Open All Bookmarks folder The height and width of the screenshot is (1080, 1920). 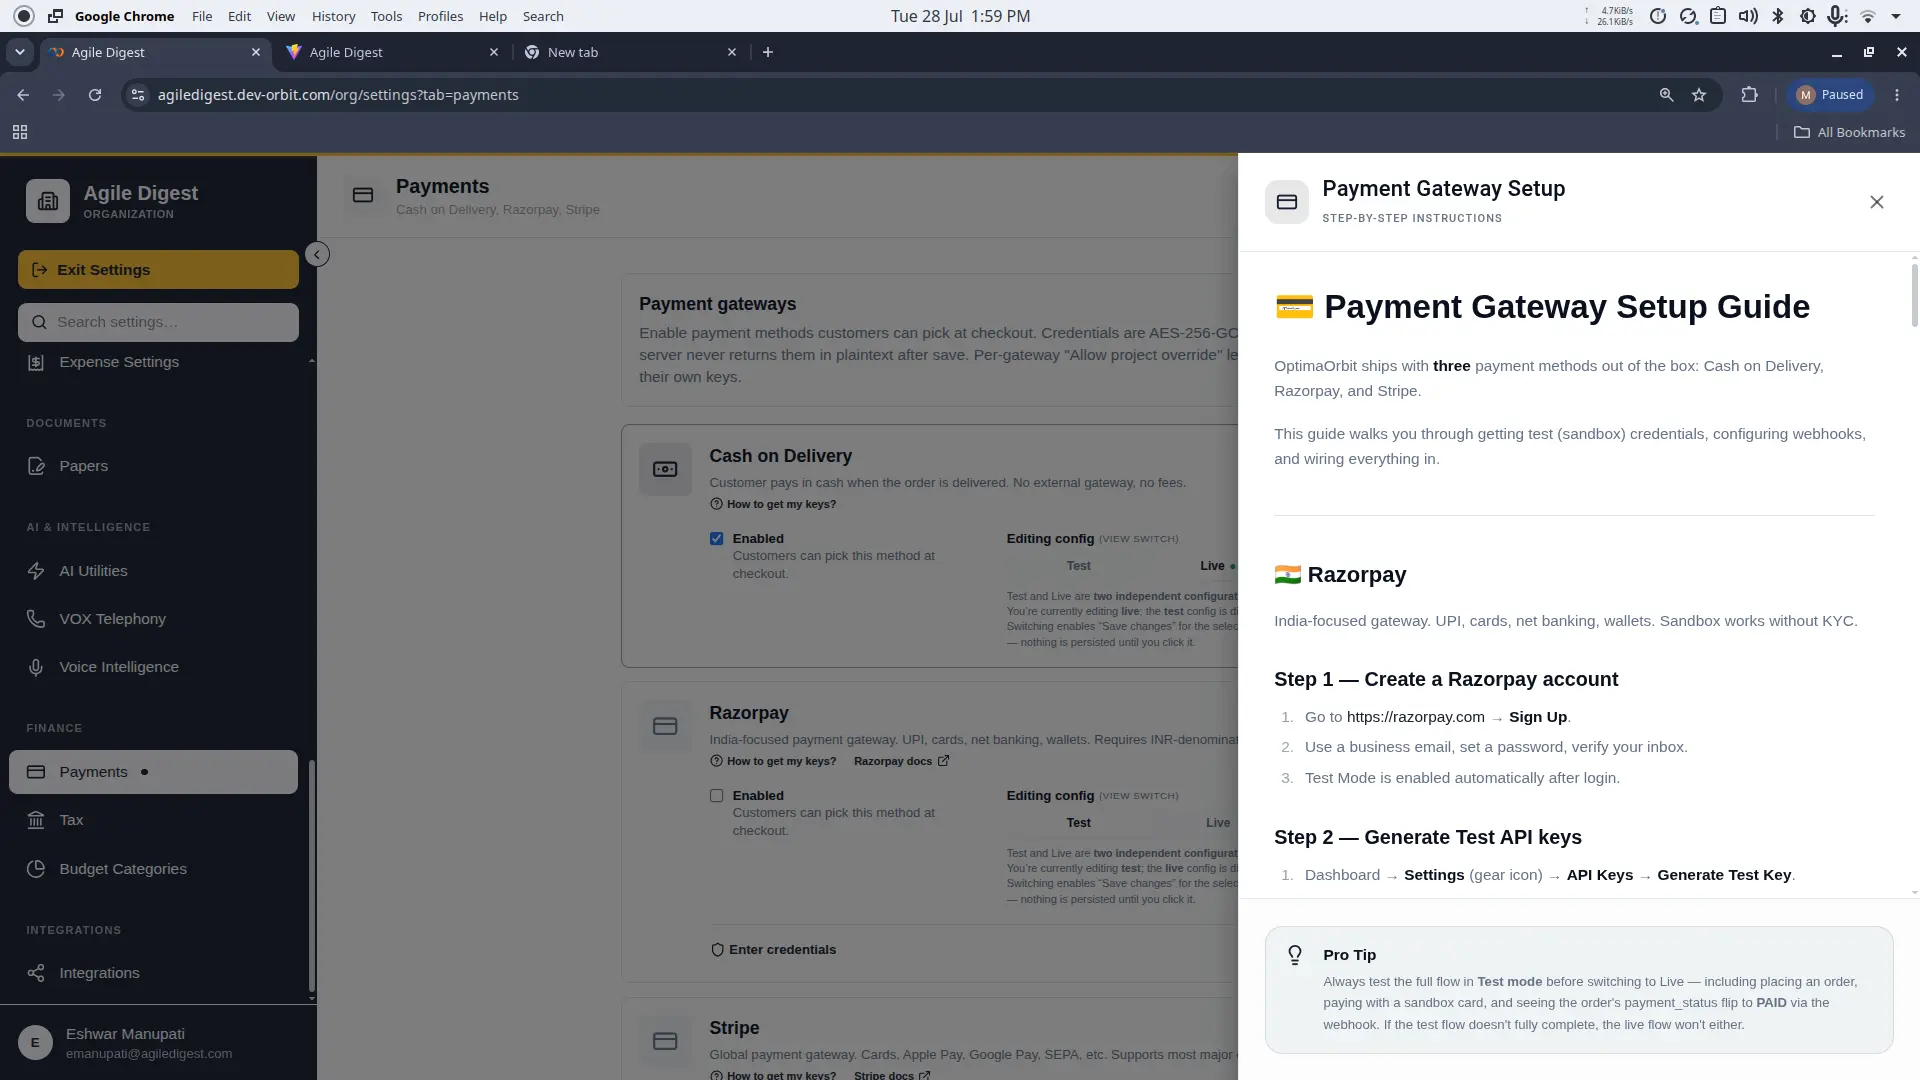(1849, 132)
